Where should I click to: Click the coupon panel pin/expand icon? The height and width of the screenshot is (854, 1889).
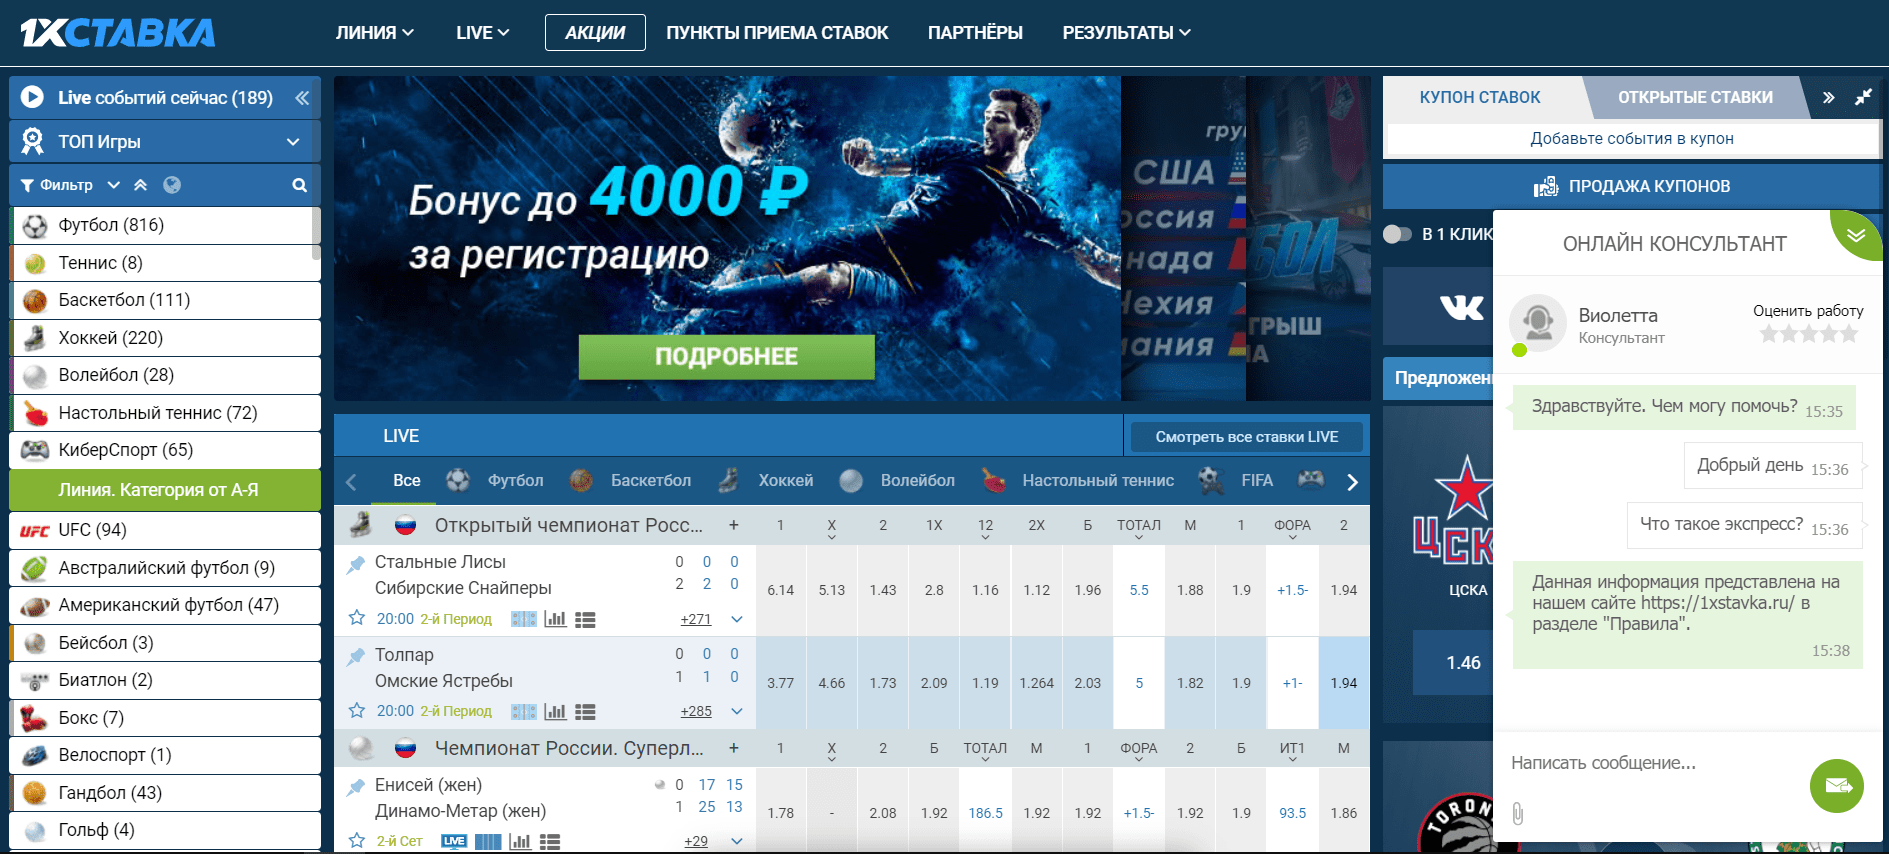[1863, 97]
